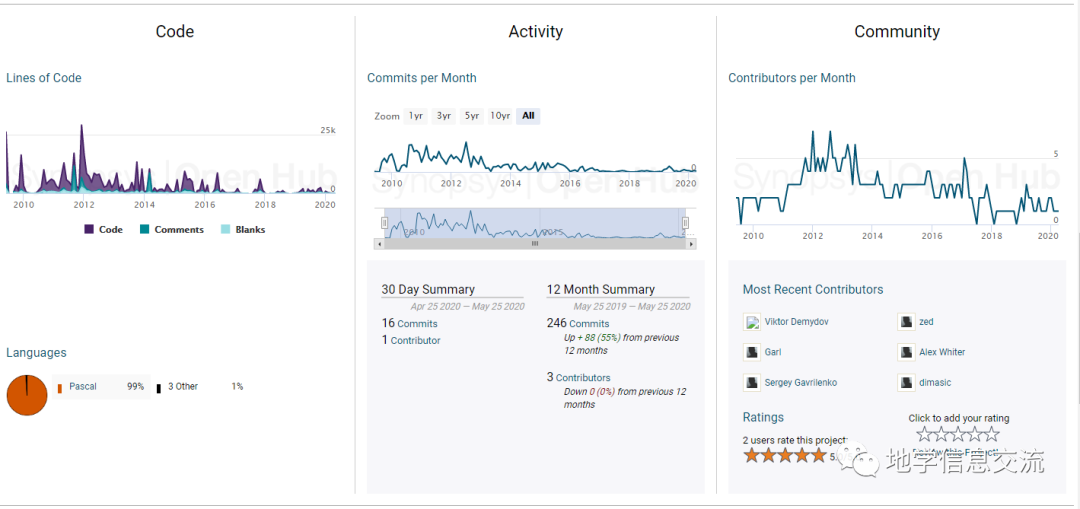The width and height of the screenshot is (1080, 509).
Task: Open the 16 Commits link
Action: click(x=409, y=323)
